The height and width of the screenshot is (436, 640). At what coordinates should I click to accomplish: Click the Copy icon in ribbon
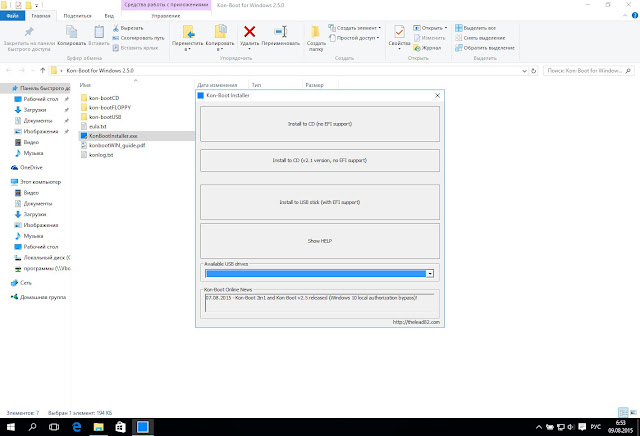pyautogui.click(x=71, y=32)
